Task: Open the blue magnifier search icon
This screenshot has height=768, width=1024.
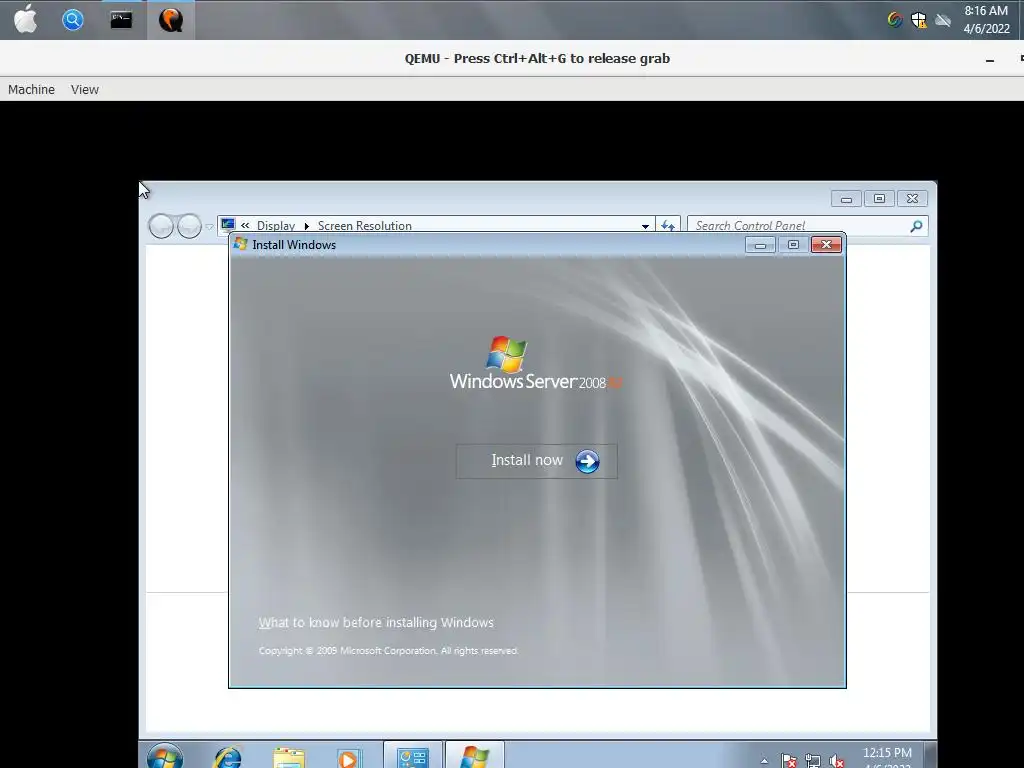Action: click(x=72, y=20)
